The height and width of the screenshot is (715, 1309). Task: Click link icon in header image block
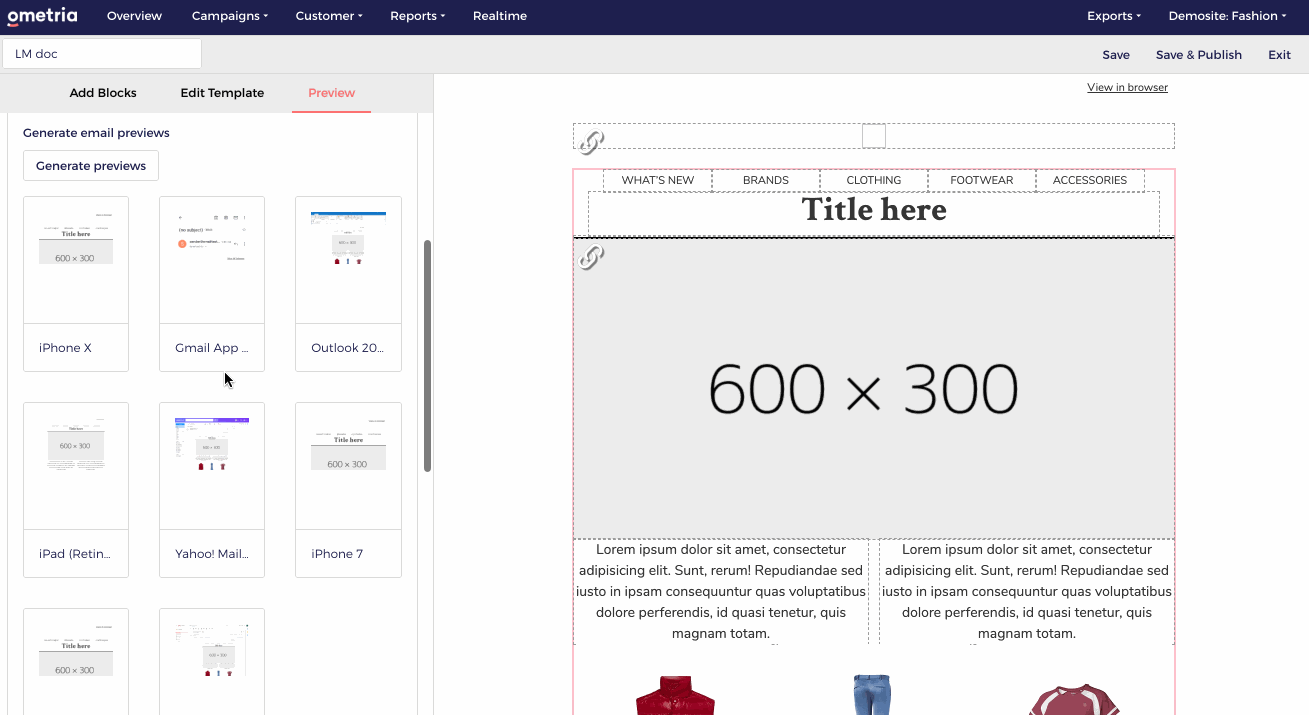(591, 143)
